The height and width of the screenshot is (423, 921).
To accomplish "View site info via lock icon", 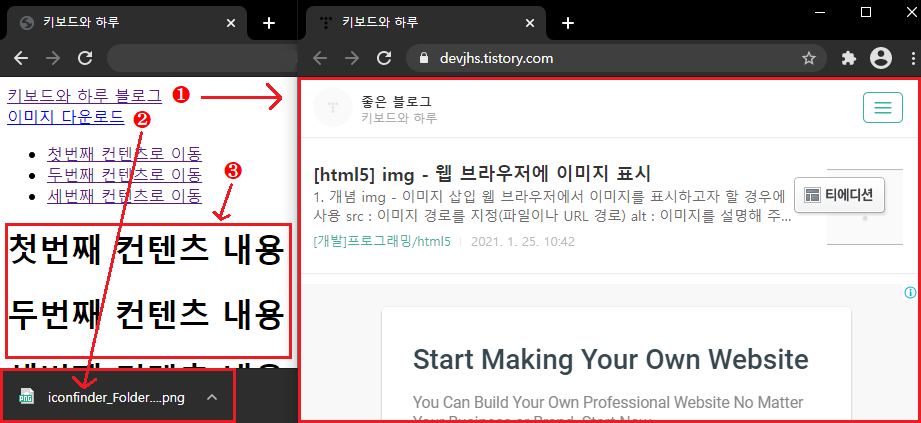I will click(425, 58).
